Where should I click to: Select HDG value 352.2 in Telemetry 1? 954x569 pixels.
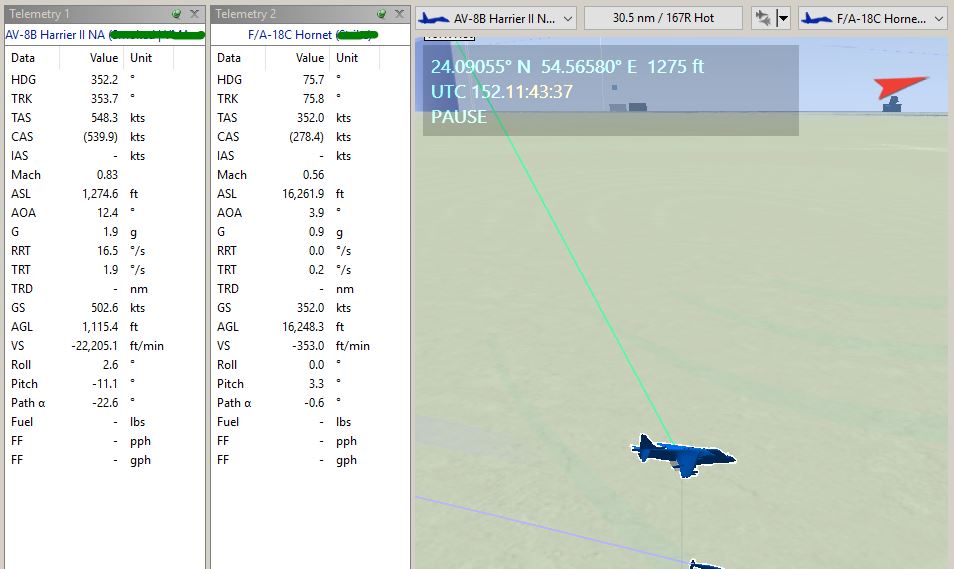click(x=105, y=80)
